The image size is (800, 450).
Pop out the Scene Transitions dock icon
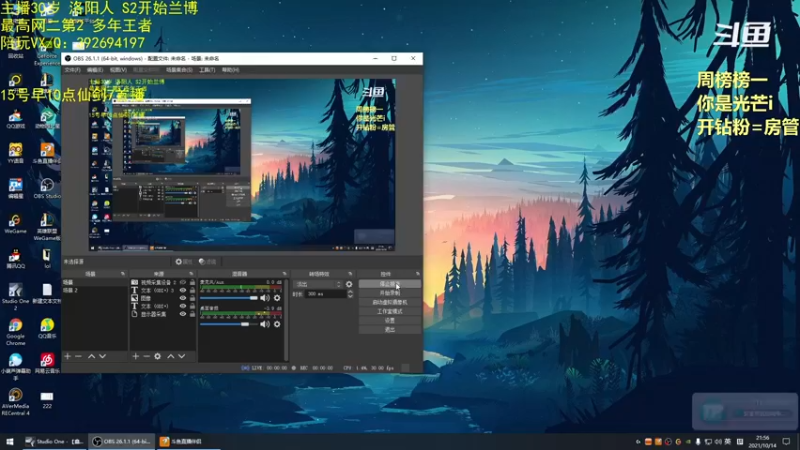[350, 274]
